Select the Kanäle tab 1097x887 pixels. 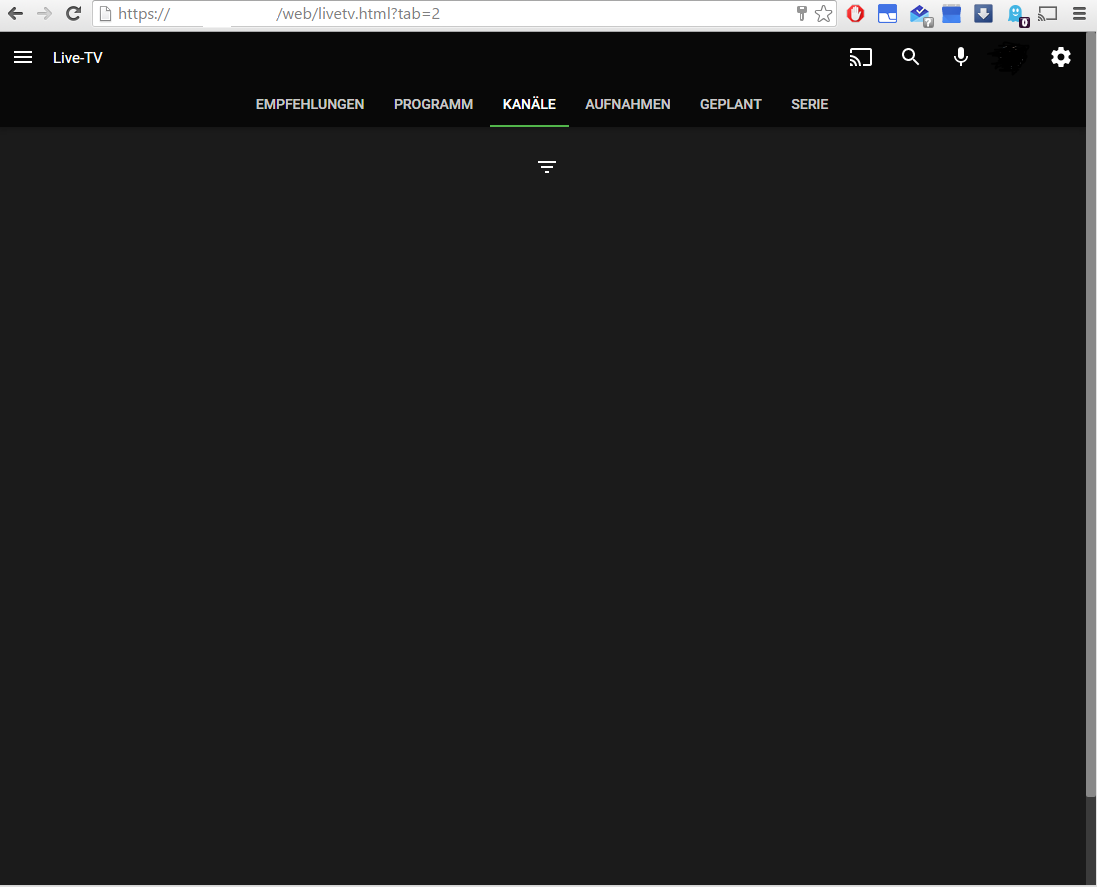click(x=529, y=104)
